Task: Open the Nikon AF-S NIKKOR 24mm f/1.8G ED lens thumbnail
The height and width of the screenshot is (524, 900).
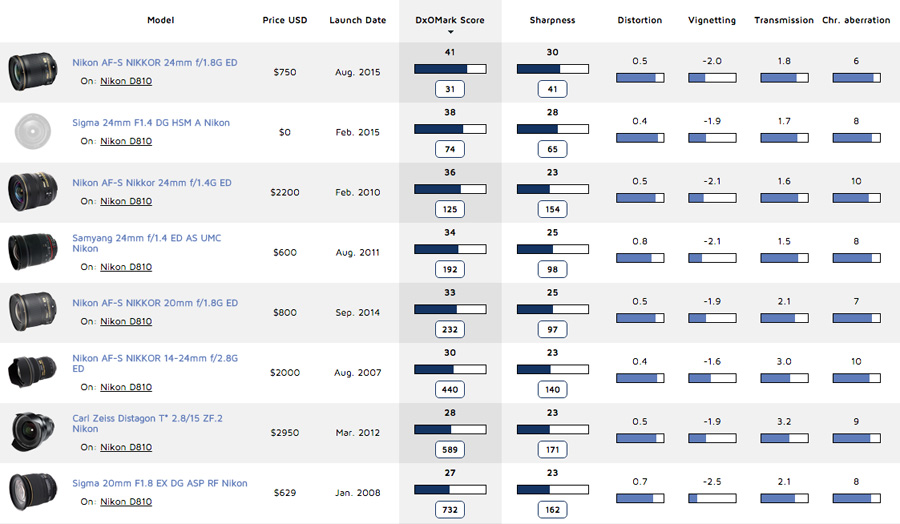Action: (x=33, y=72)
